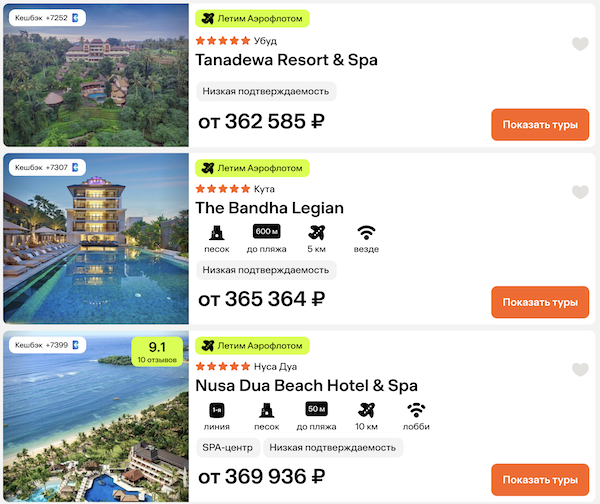Click the 50 m beach distance icon
The width and height of the screenshot is (600, 504).
click(x=317, y=410)
